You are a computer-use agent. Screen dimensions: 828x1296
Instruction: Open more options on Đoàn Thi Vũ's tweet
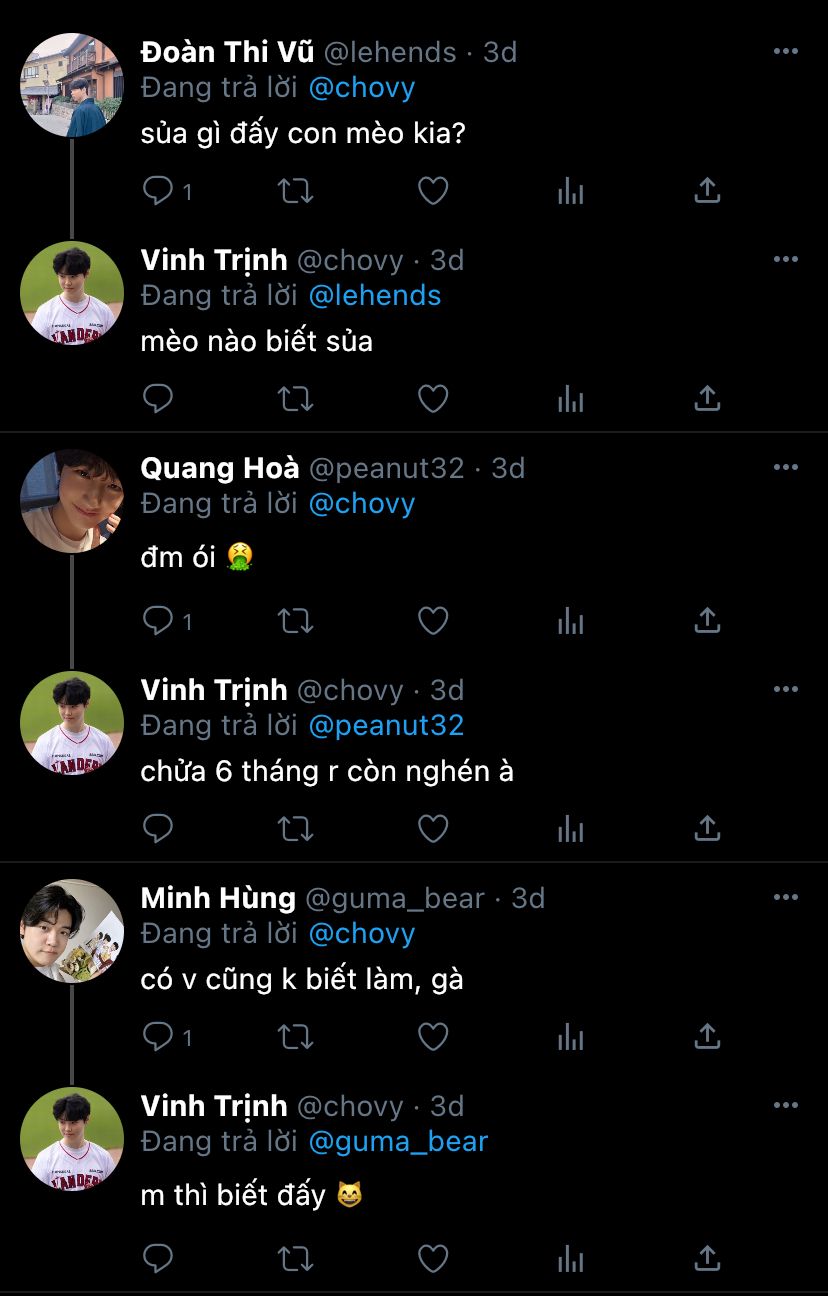pos(786,52)
